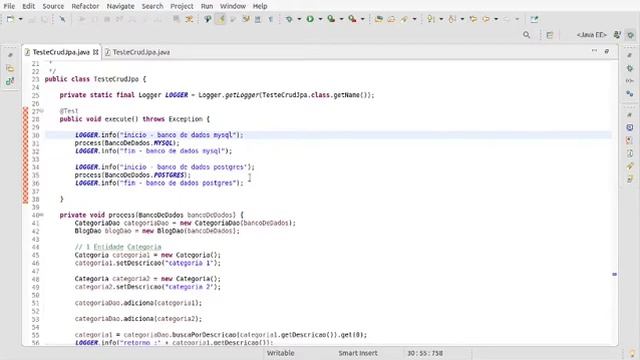Click the green Run button in toolbar
Viewport: 640px width, 360px height.
pyautogui.click(x=310, y=19)
